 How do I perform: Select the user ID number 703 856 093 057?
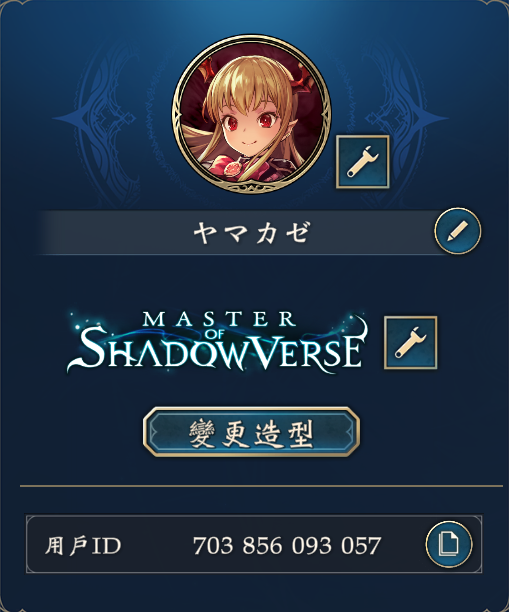coord(287,545)
